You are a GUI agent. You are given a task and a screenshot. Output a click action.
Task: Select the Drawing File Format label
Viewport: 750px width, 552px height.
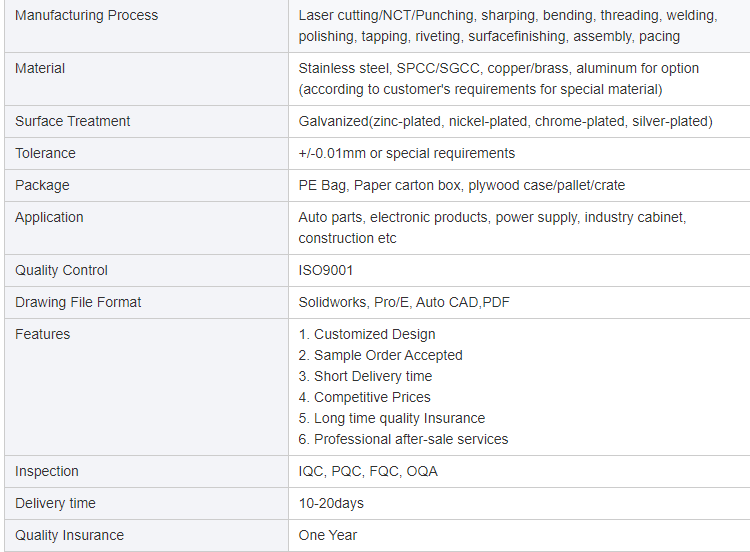(78, 302)
